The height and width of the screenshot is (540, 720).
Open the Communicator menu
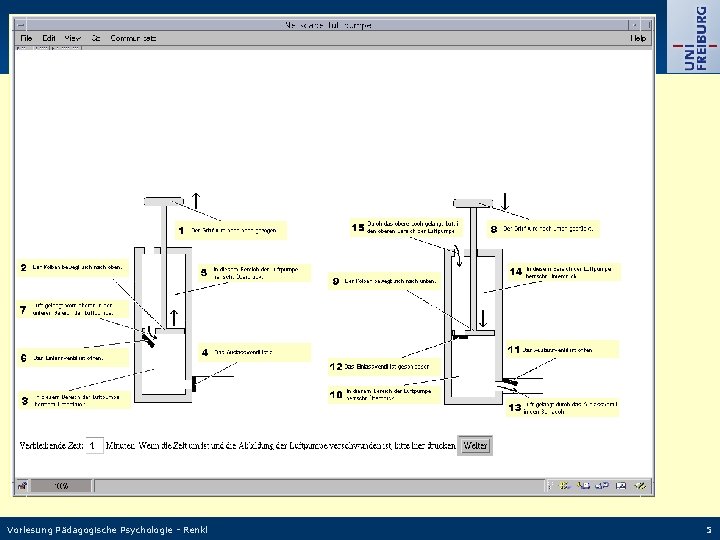tap(133, 38)
